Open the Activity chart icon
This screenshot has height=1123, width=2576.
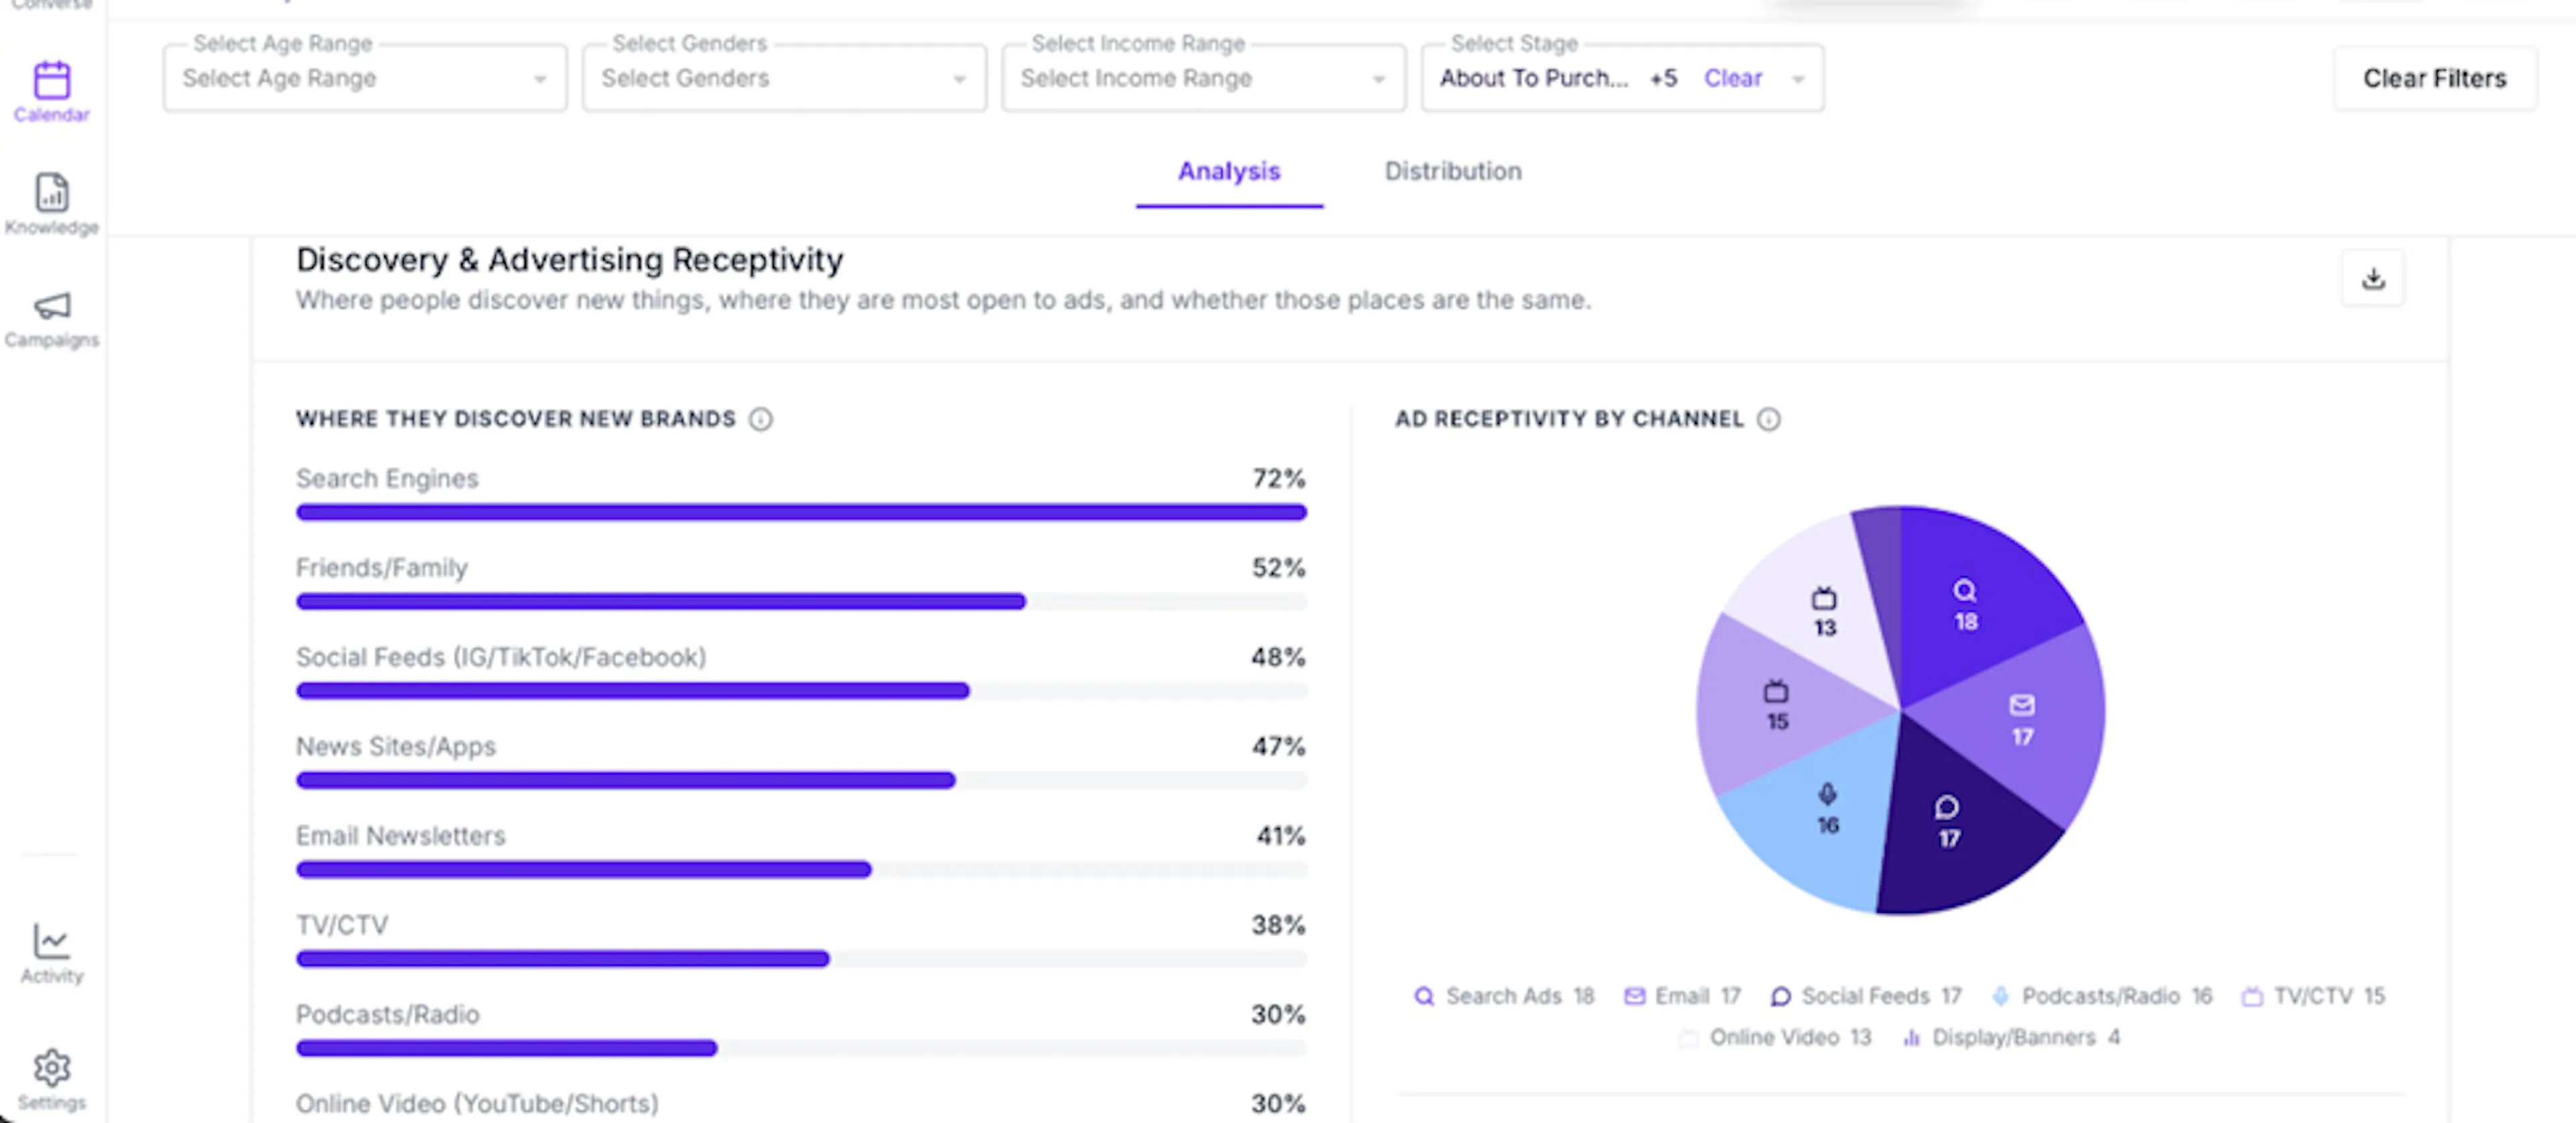pyautogui.click(x=51, y=941)
